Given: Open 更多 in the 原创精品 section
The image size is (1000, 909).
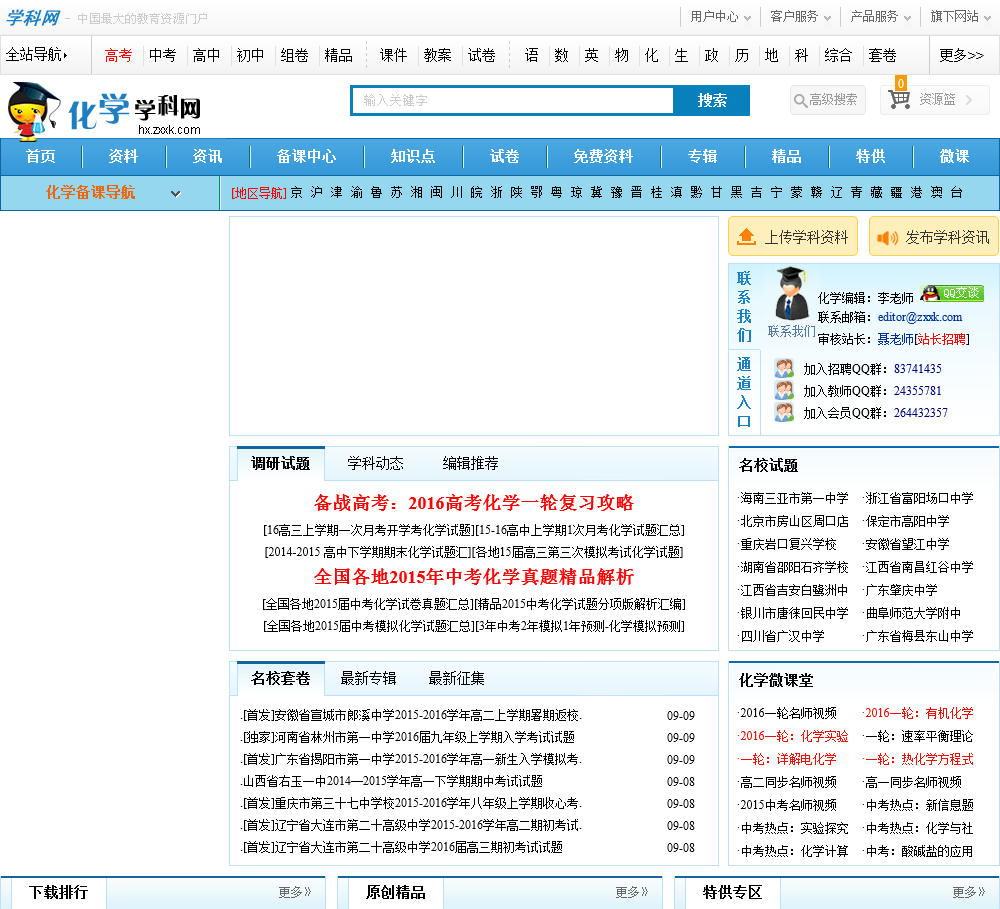Looking at the screenshot, I should [631, 892].
